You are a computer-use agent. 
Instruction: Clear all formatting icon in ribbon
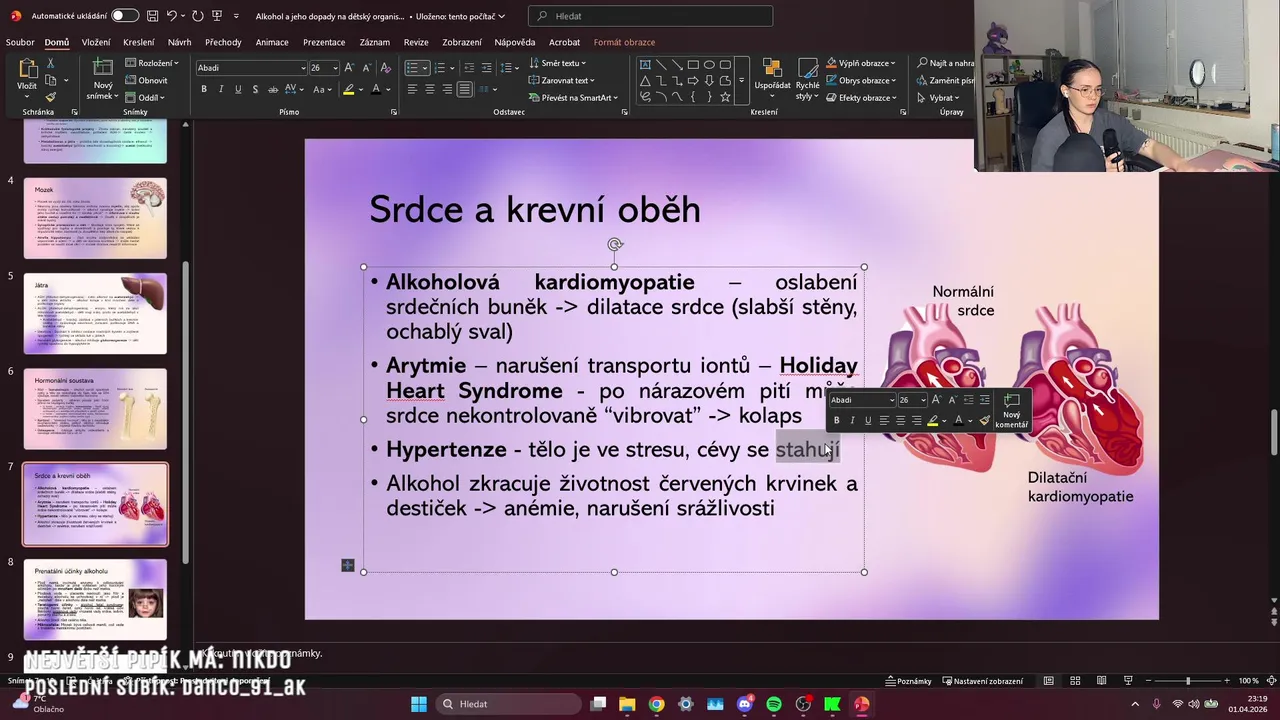click(x=385, y=67)
